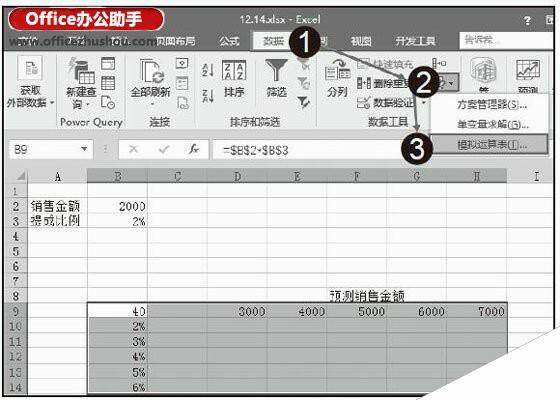560x400 pixels.
Task: Click the Consolidate icon in Data Tools group
Action: [439, 64]
